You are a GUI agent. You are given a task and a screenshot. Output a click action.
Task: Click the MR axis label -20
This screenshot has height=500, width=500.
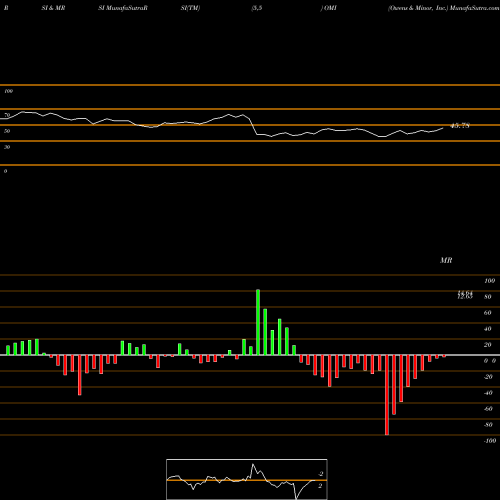[488, 377]
